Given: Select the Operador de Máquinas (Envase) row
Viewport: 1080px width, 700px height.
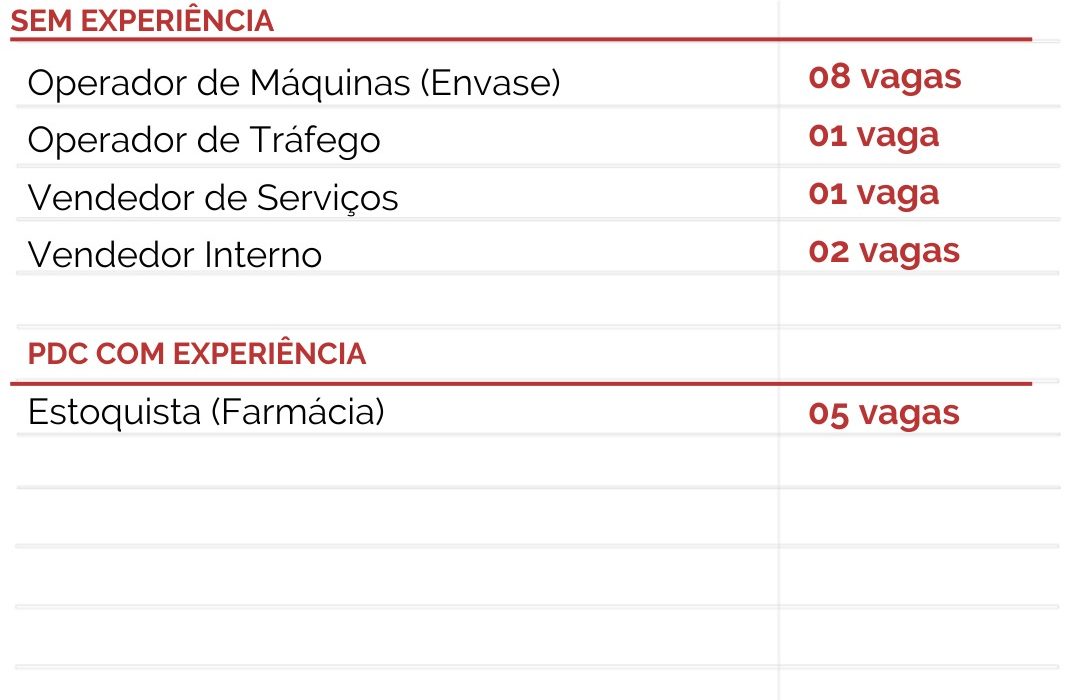Looking at the screenshot, I should pos(293,83).
